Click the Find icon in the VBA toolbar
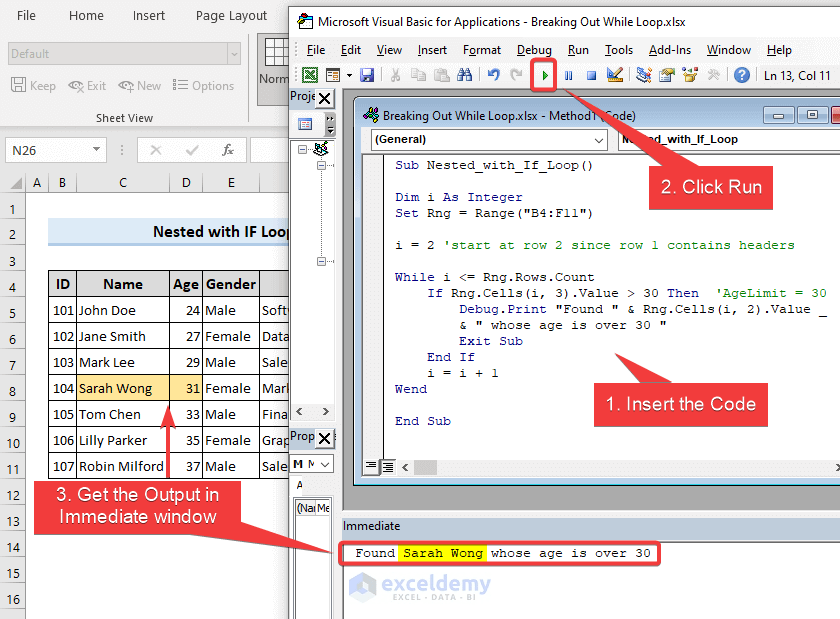Viewport: 840px width, 619px height. click(463, 75)
